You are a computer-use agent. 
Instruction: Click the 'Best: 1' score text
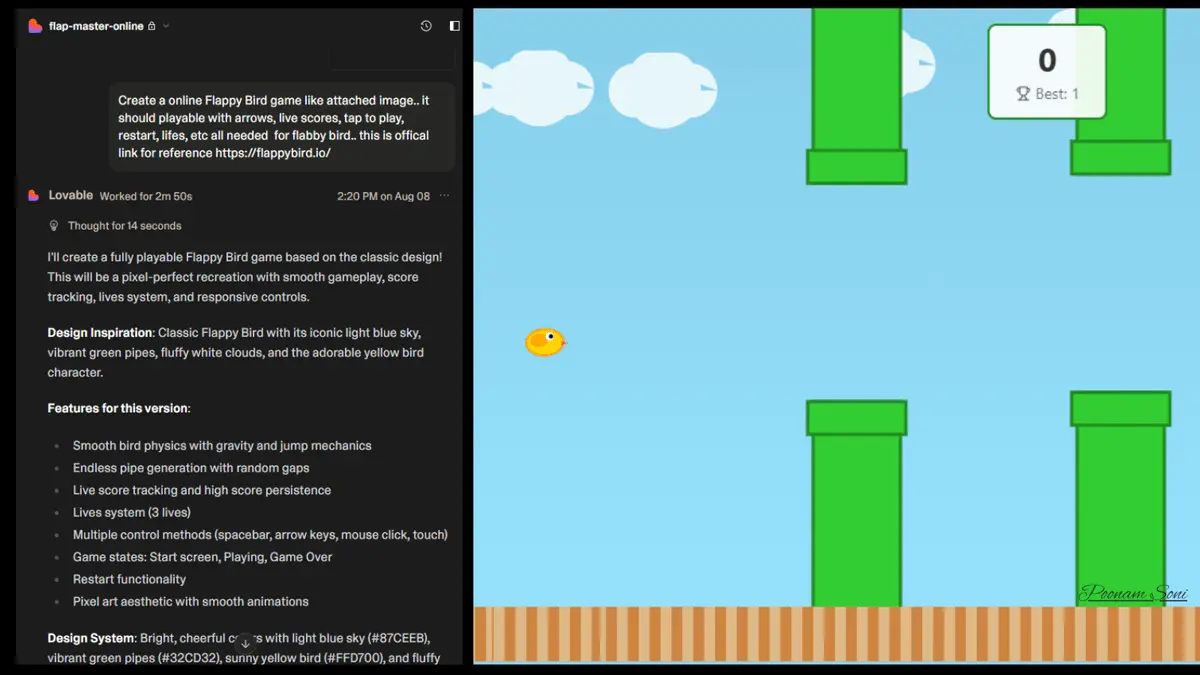point(1057,94)
